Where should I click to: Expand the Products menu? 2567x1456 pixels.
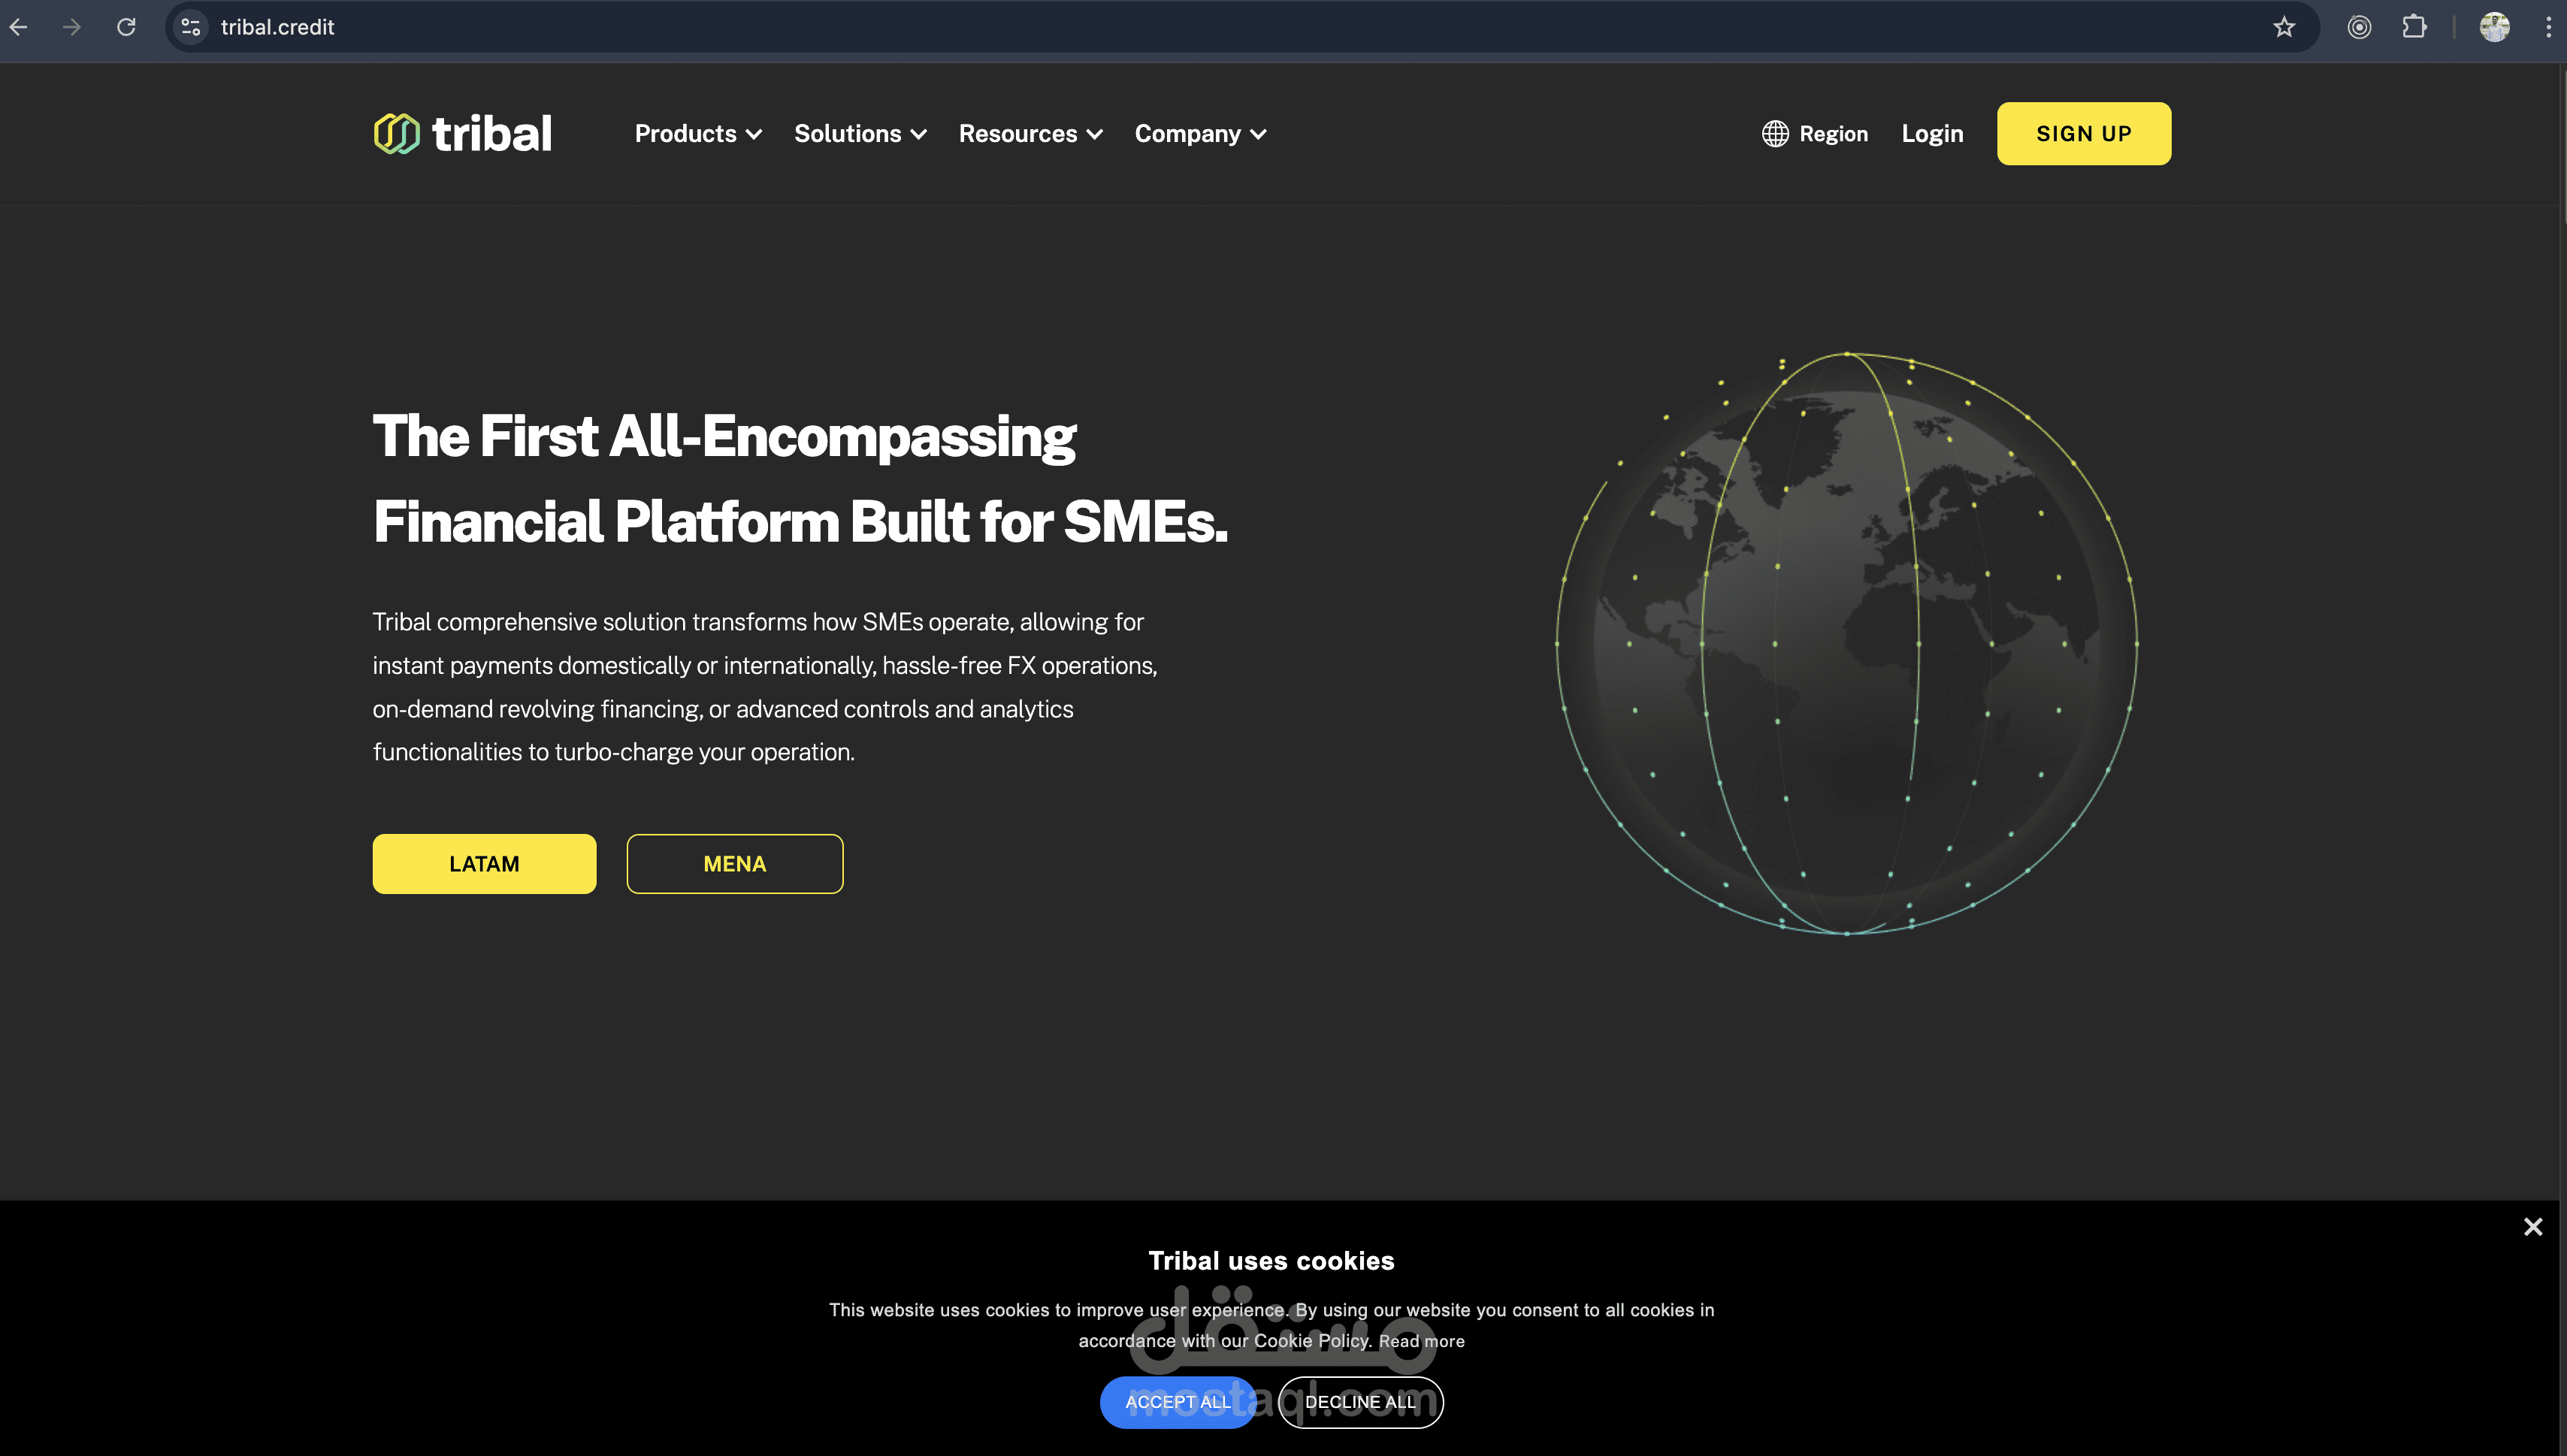(x=698, y=133)
